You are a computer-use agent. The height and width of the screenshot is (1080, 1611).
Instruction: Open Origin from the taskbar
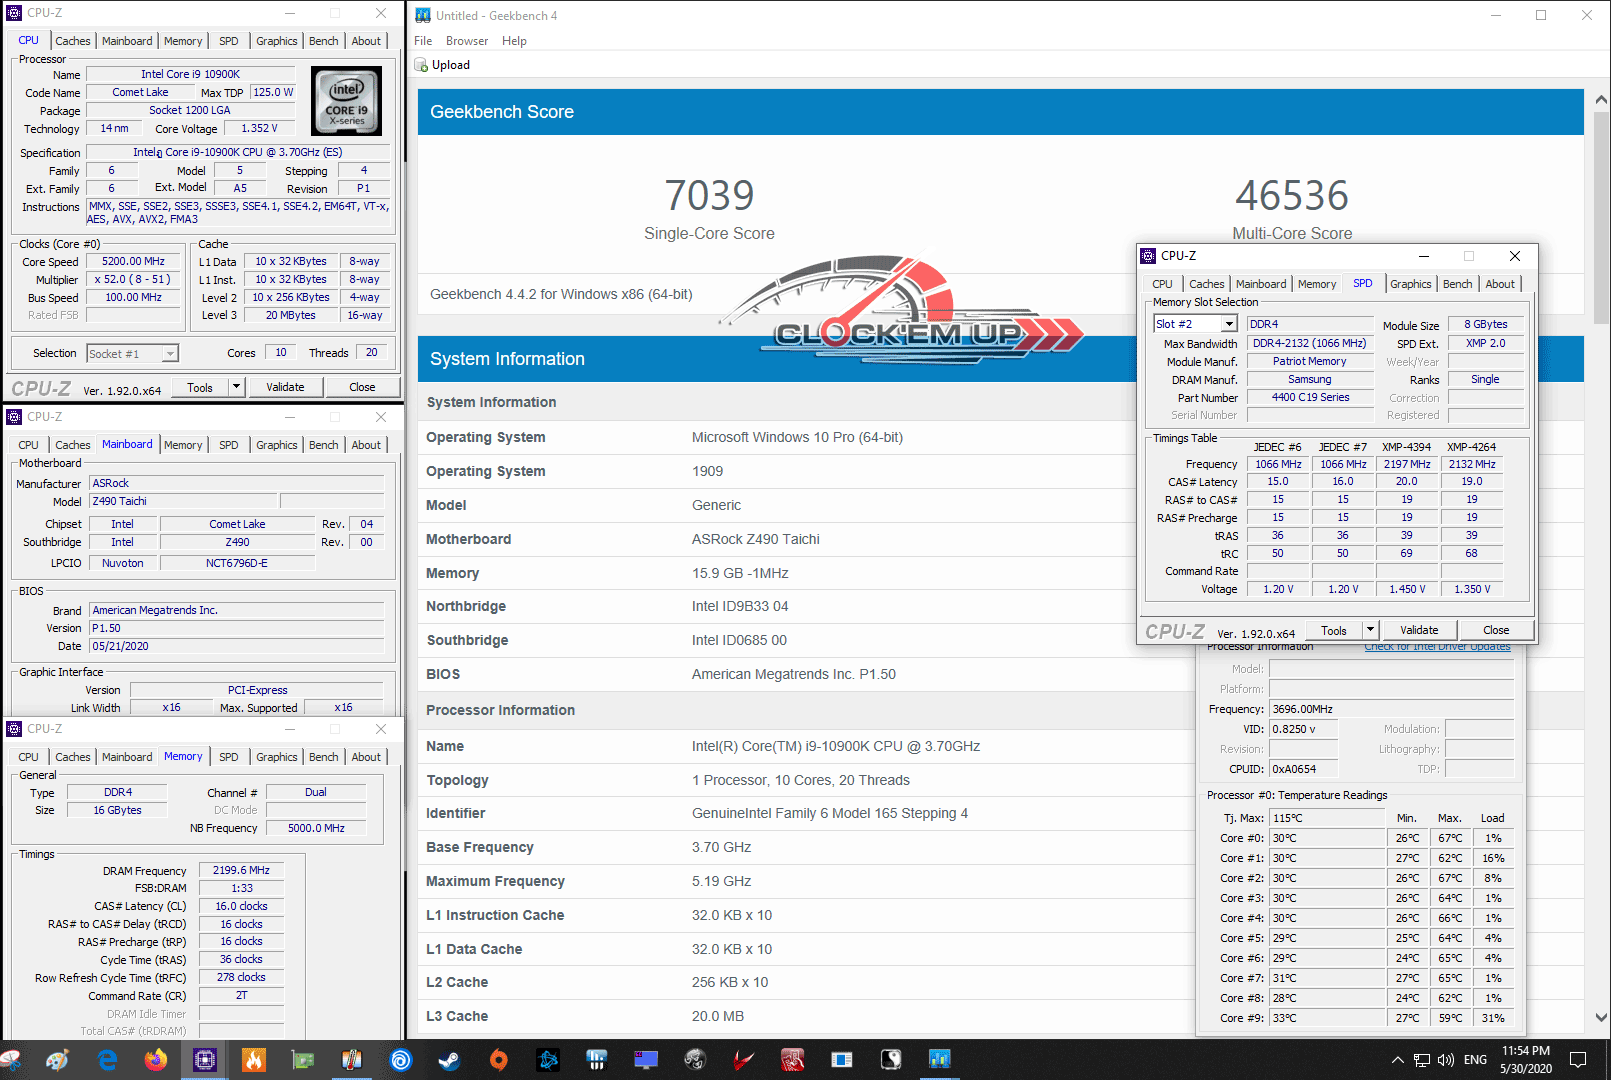[x=498, y=1059]
